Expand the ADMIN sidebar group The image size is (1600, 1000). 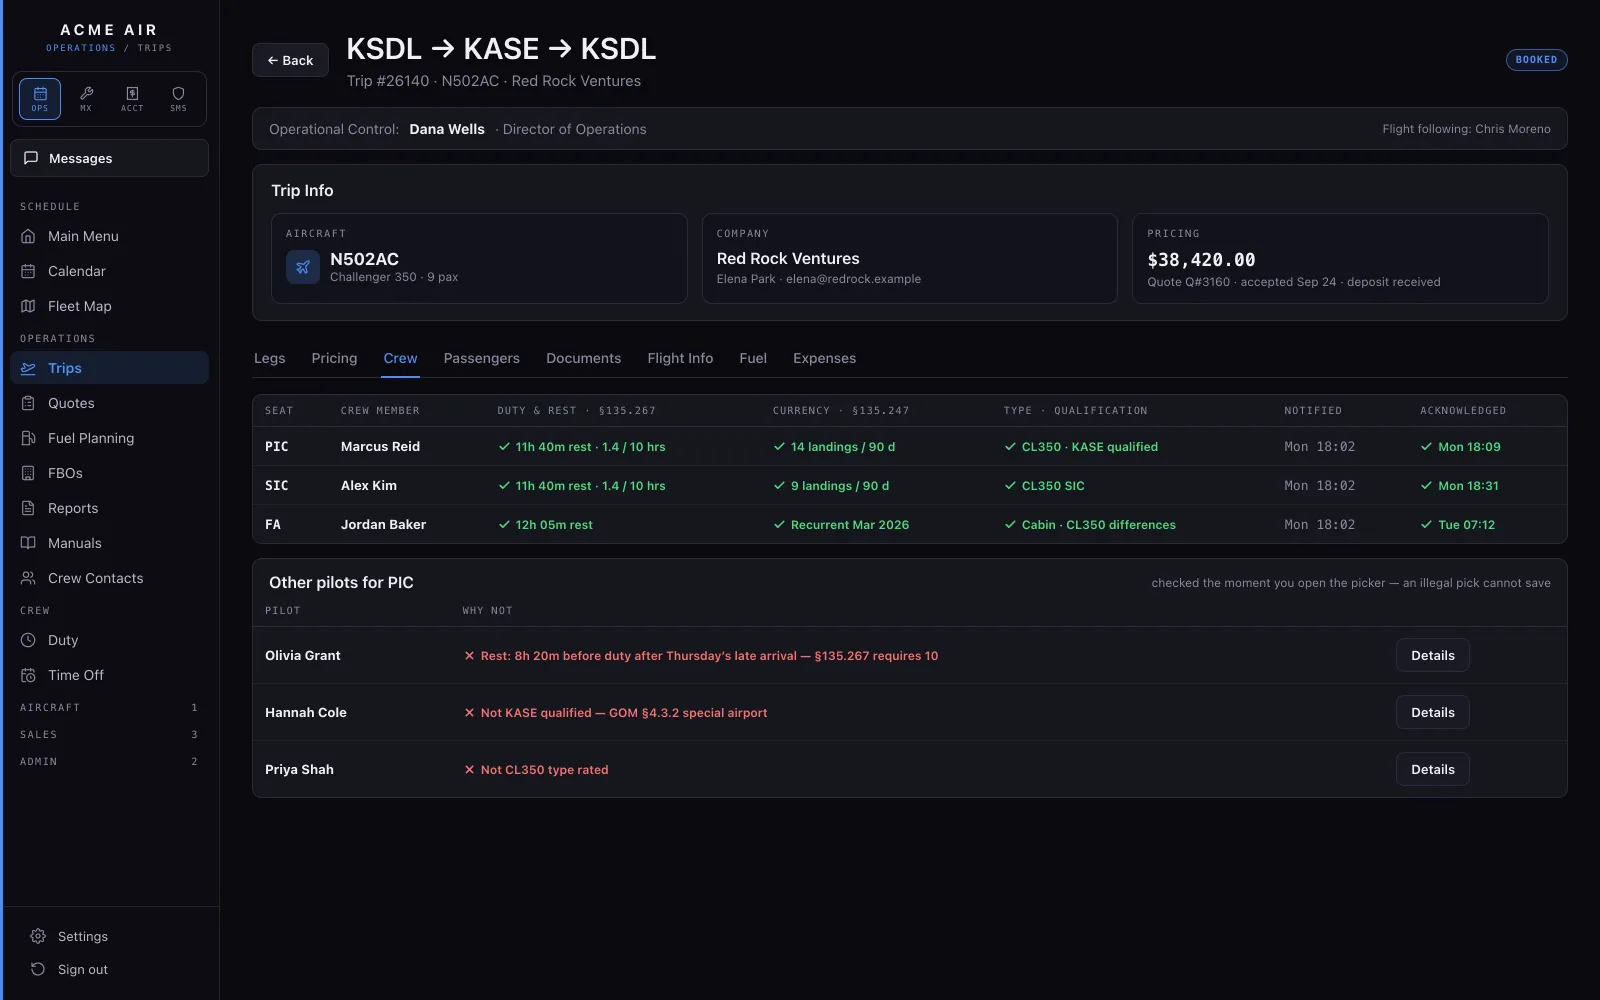click(x=110, y=761)
